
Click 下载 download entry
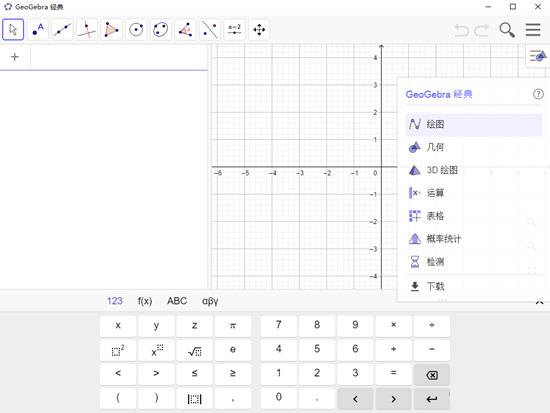pyautogui.click(x=474, y=287)
